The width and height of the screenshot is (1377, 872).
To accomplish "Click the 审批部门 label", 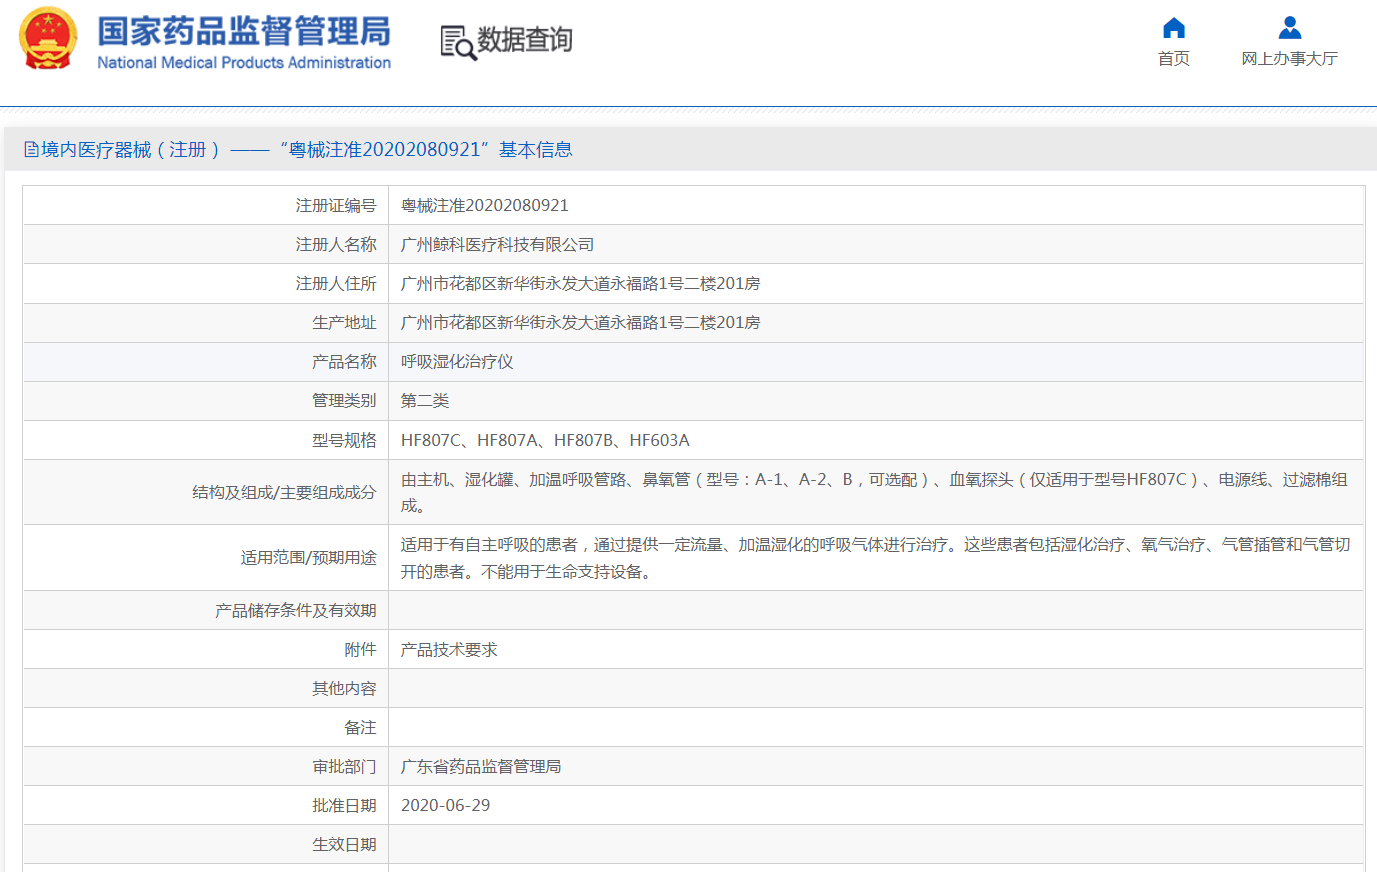I will pos(344,767).
